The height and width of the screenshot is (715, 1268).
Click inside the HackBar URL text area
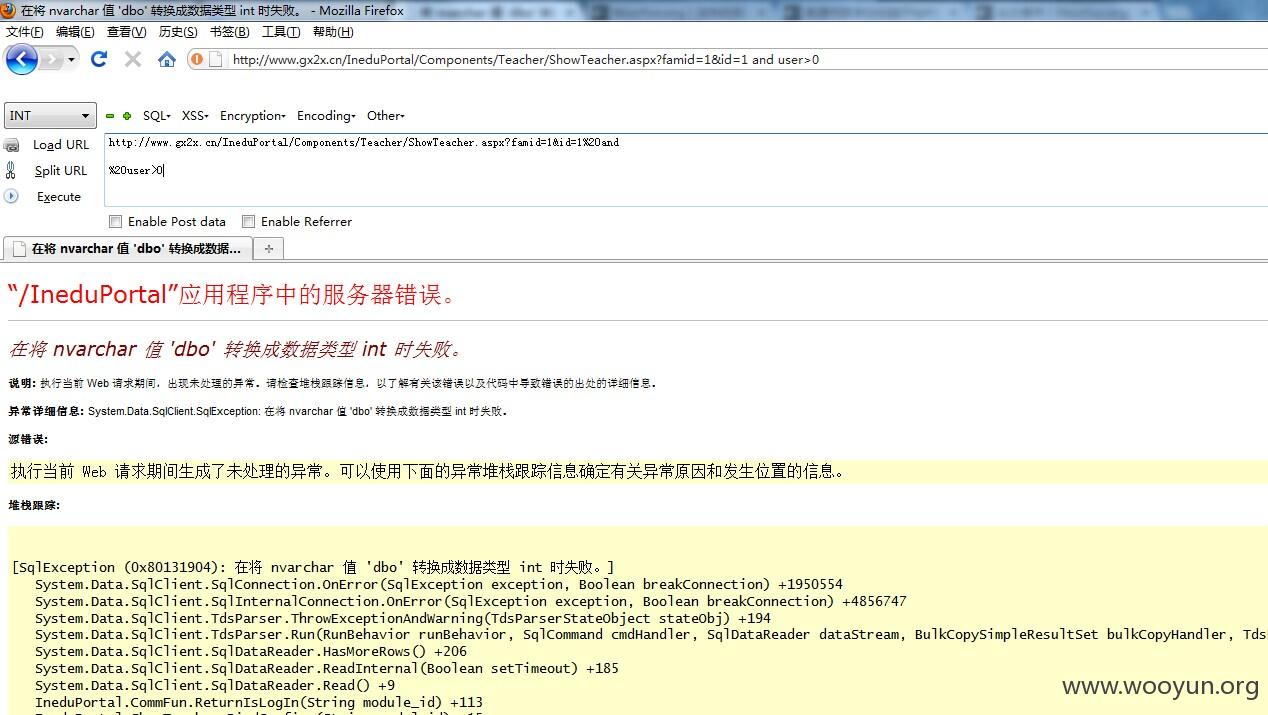[686, 169]
